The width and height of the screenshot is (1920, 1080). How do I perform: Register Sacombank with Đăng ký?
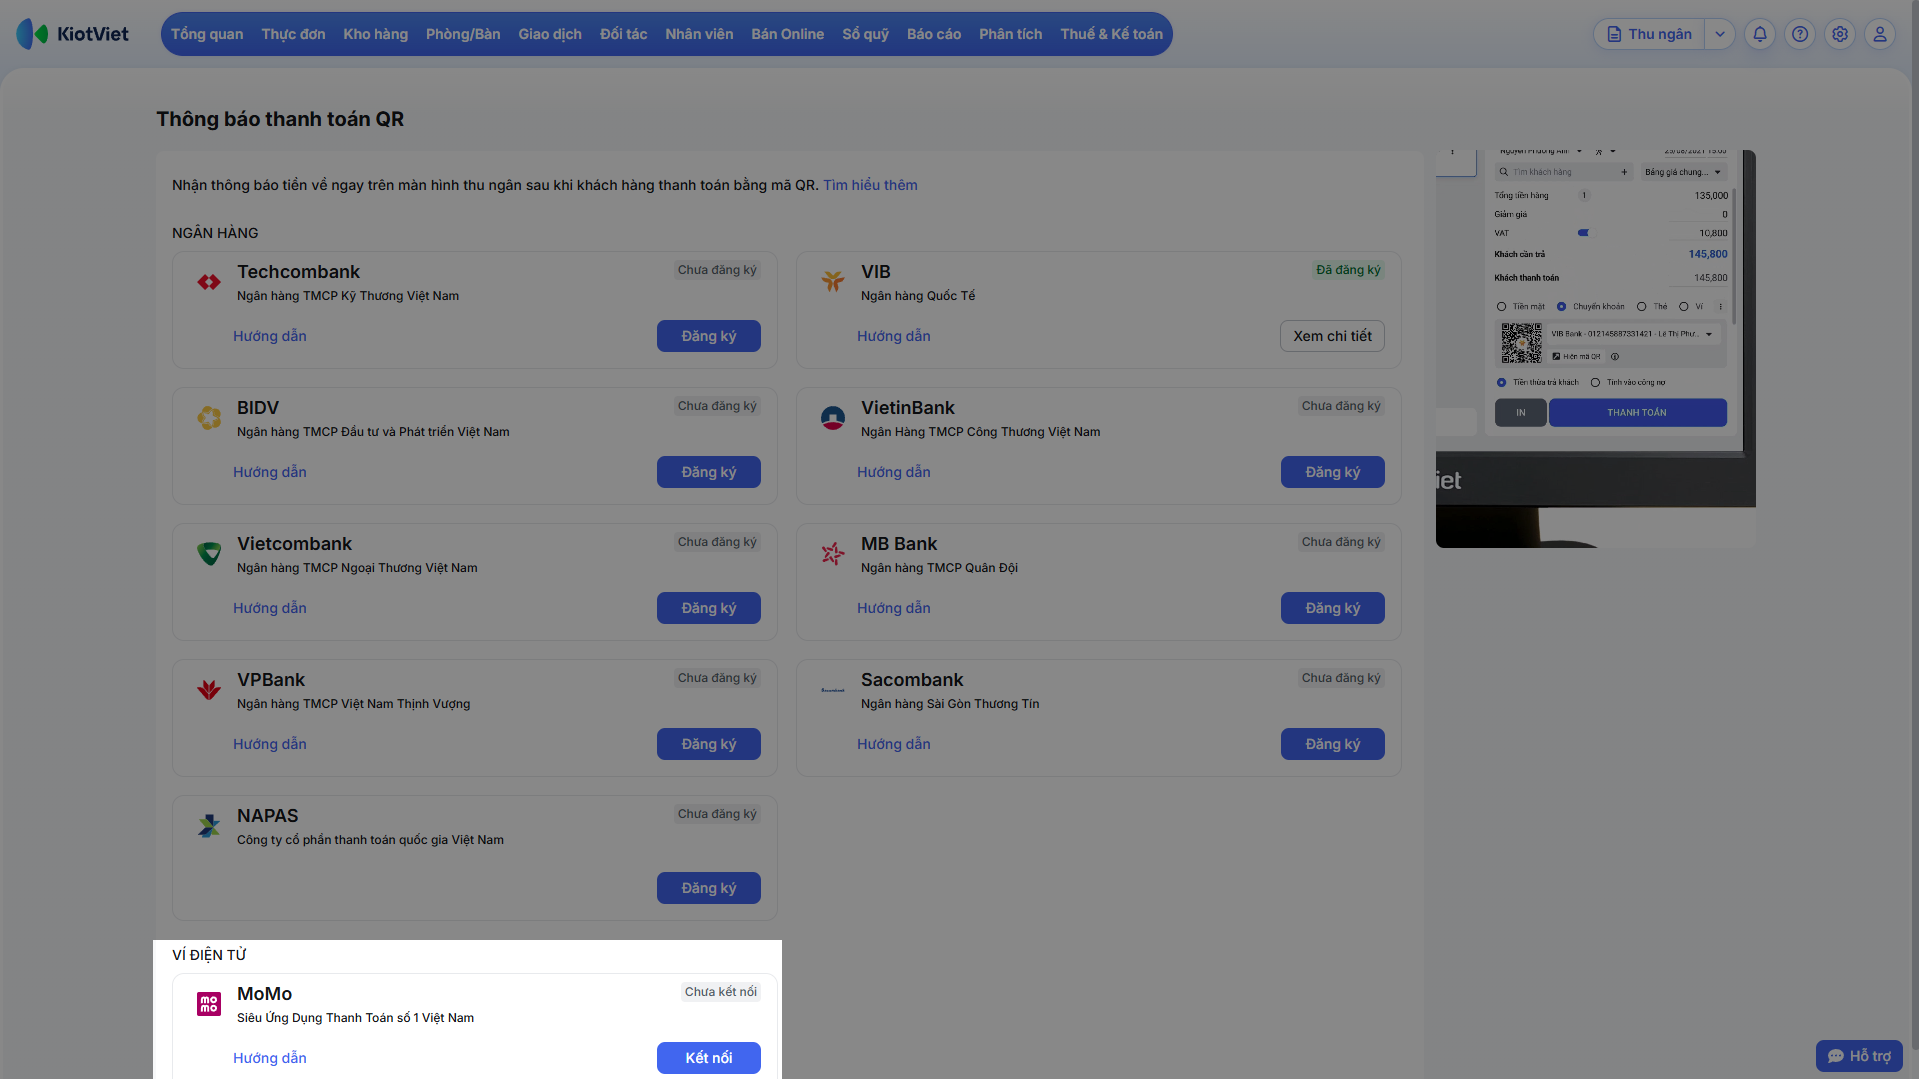pyautogui.click(x=1333, y=744)
